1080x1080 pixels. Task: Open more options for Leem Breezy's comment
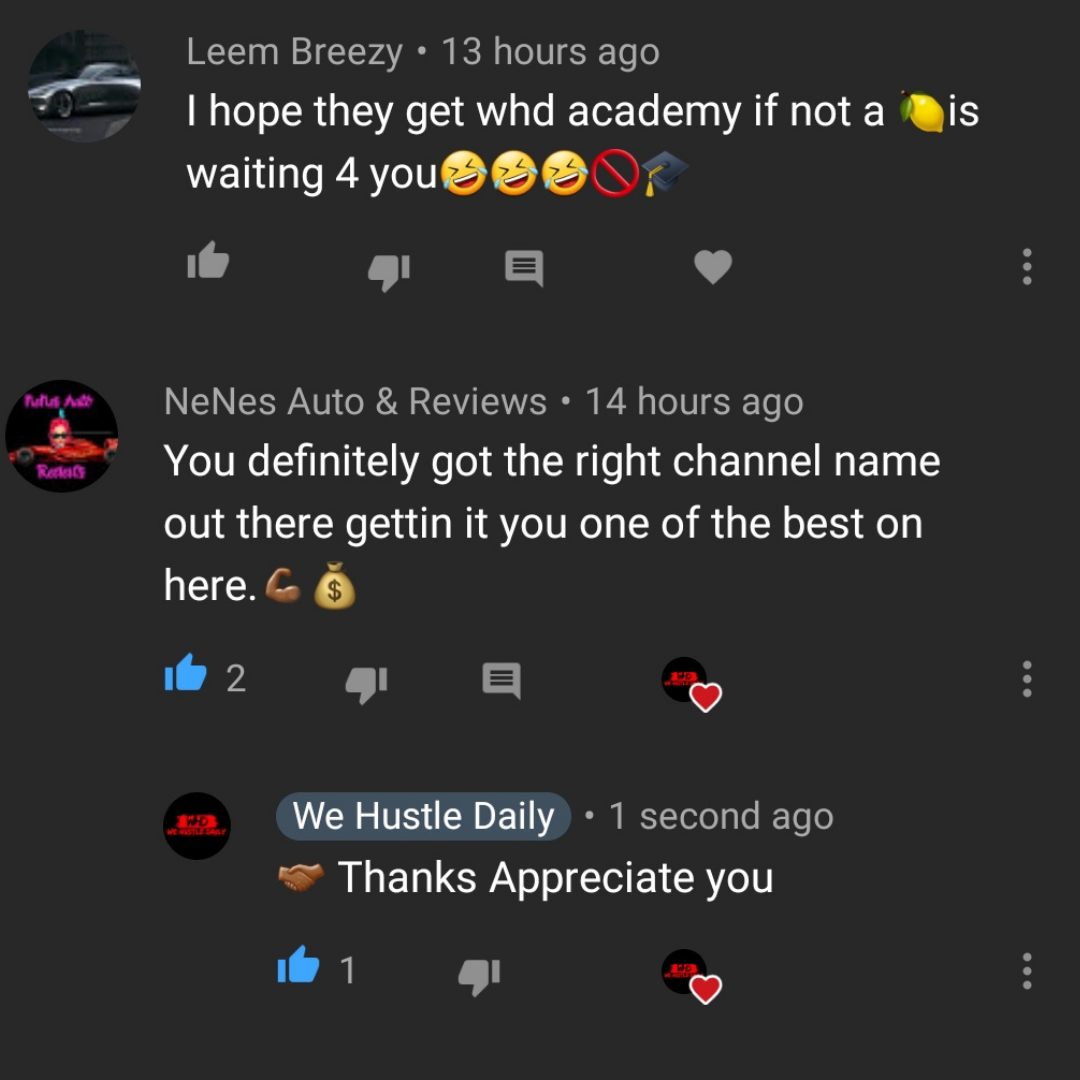(x=1026, y=267)
